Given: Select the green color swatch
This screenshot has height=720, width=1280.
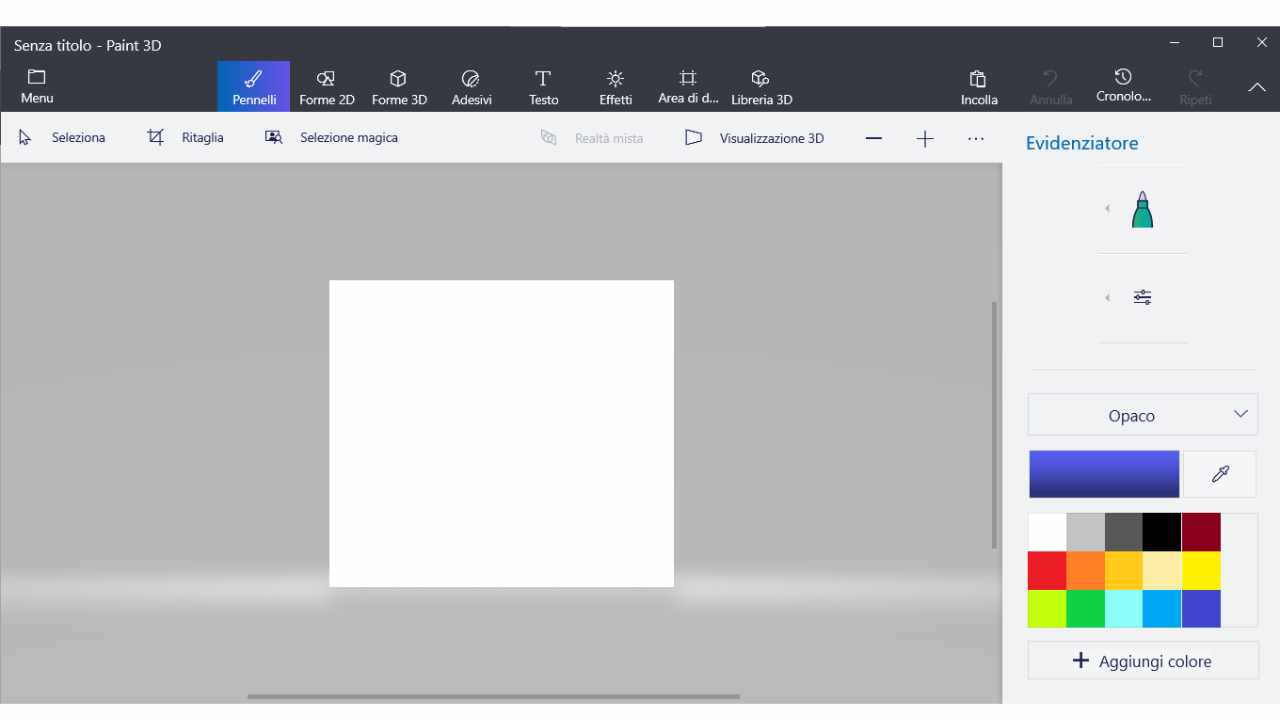Looking at the screenshot, I should pyautogui.click(x=1086, y=609).
